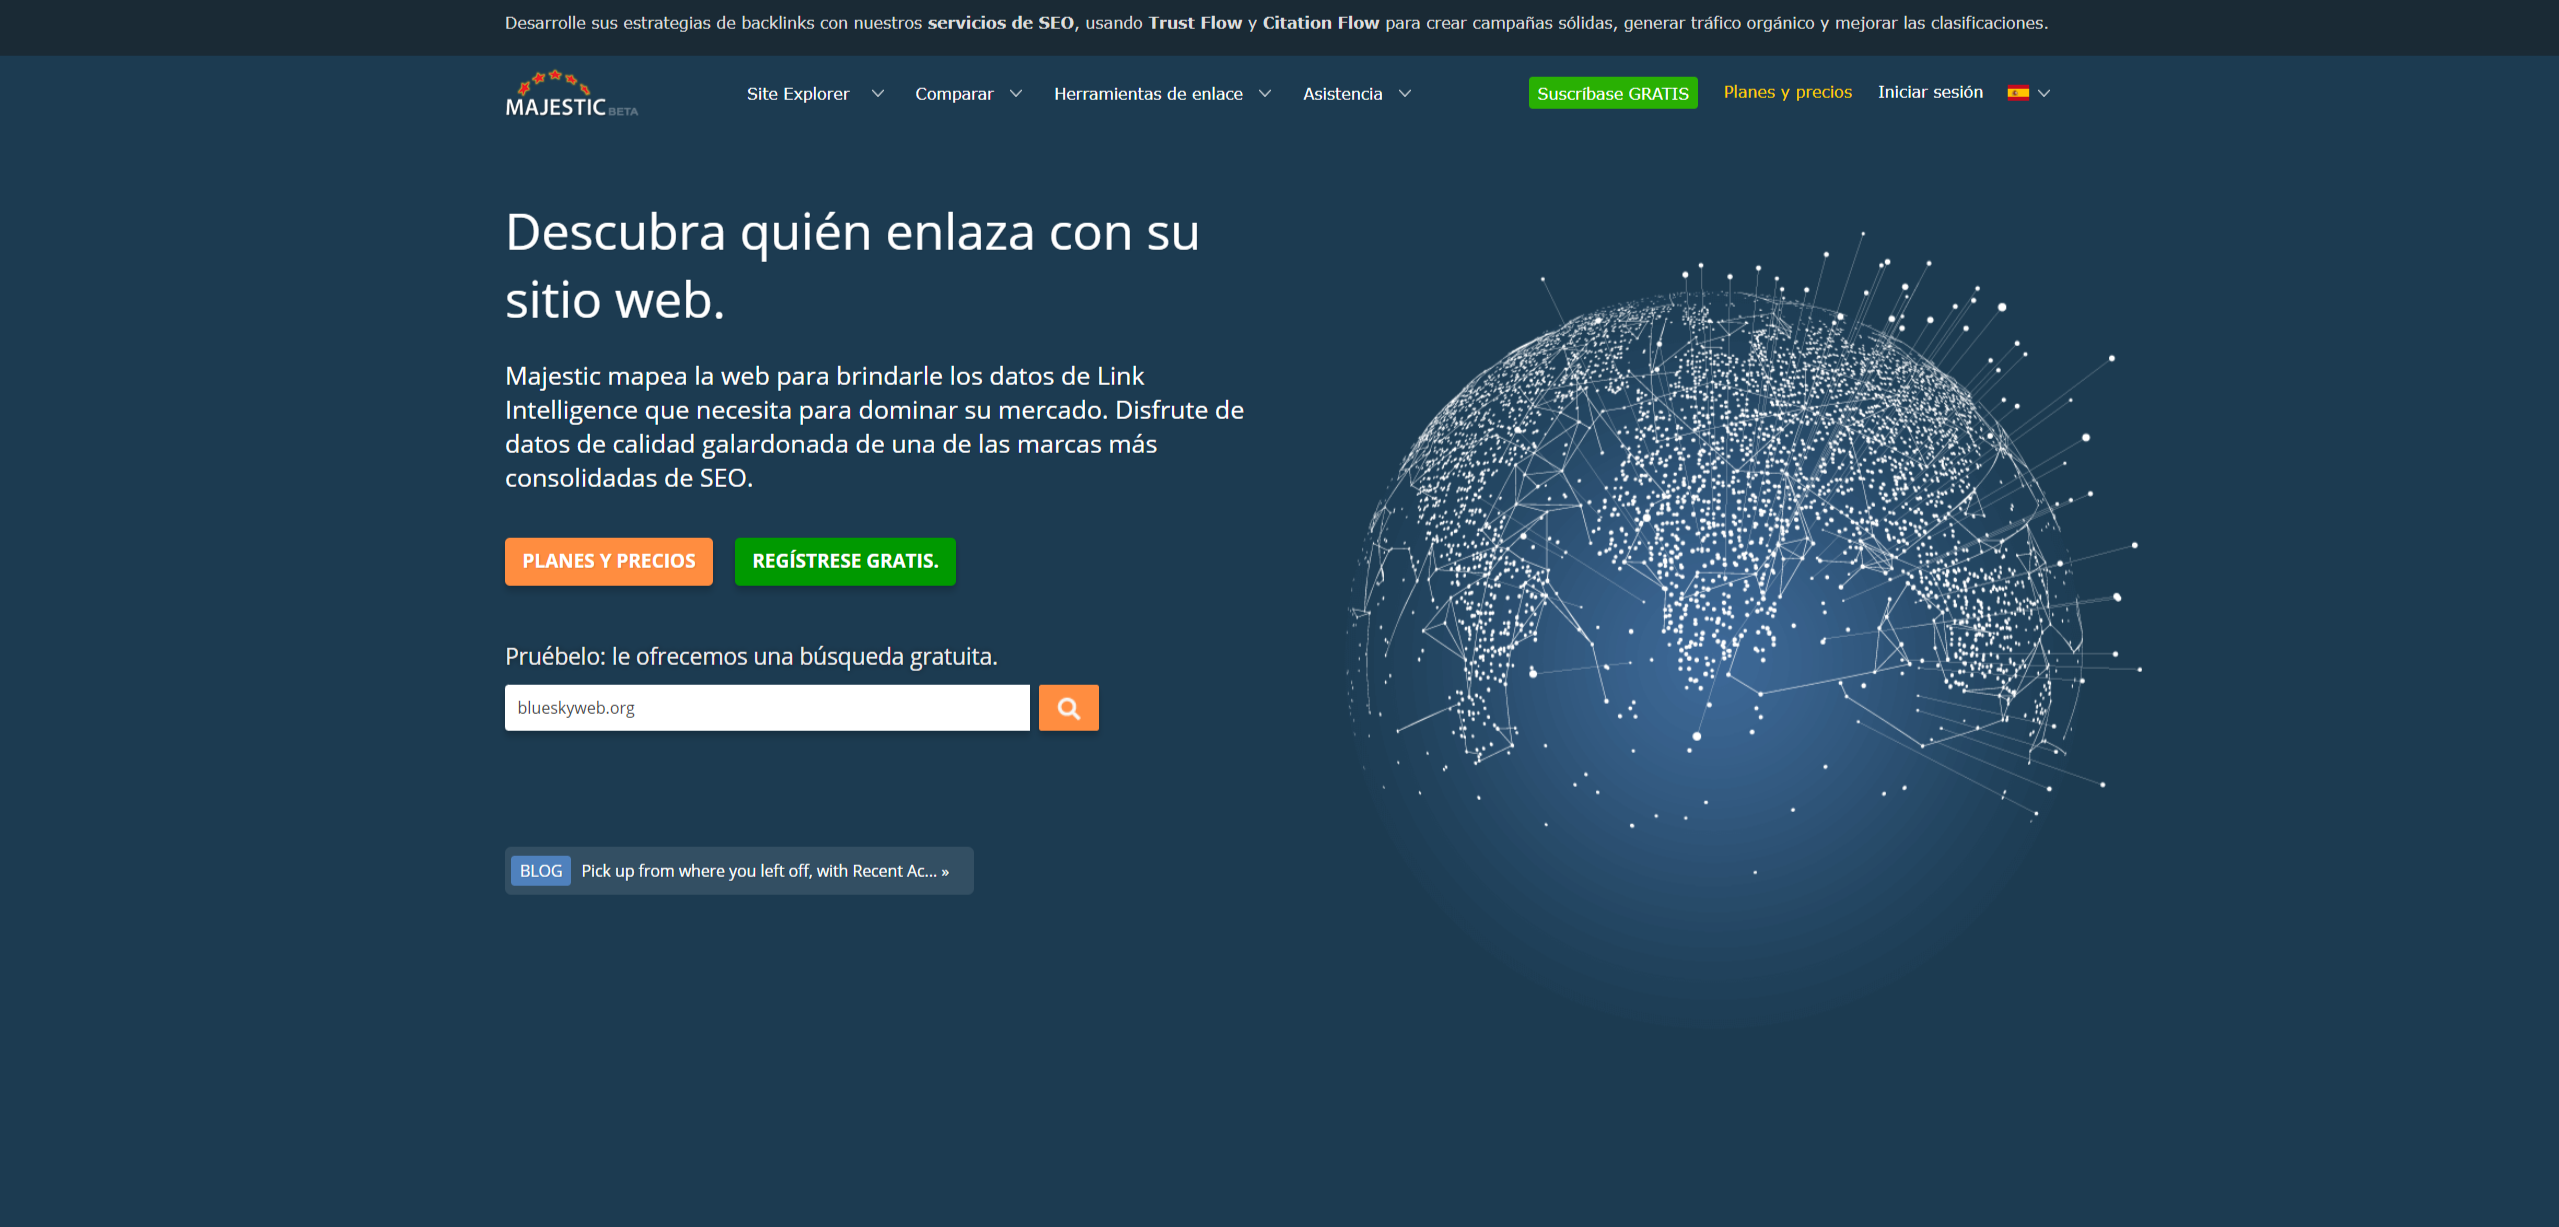Open the Planes y precios header link

point(1788,92)
